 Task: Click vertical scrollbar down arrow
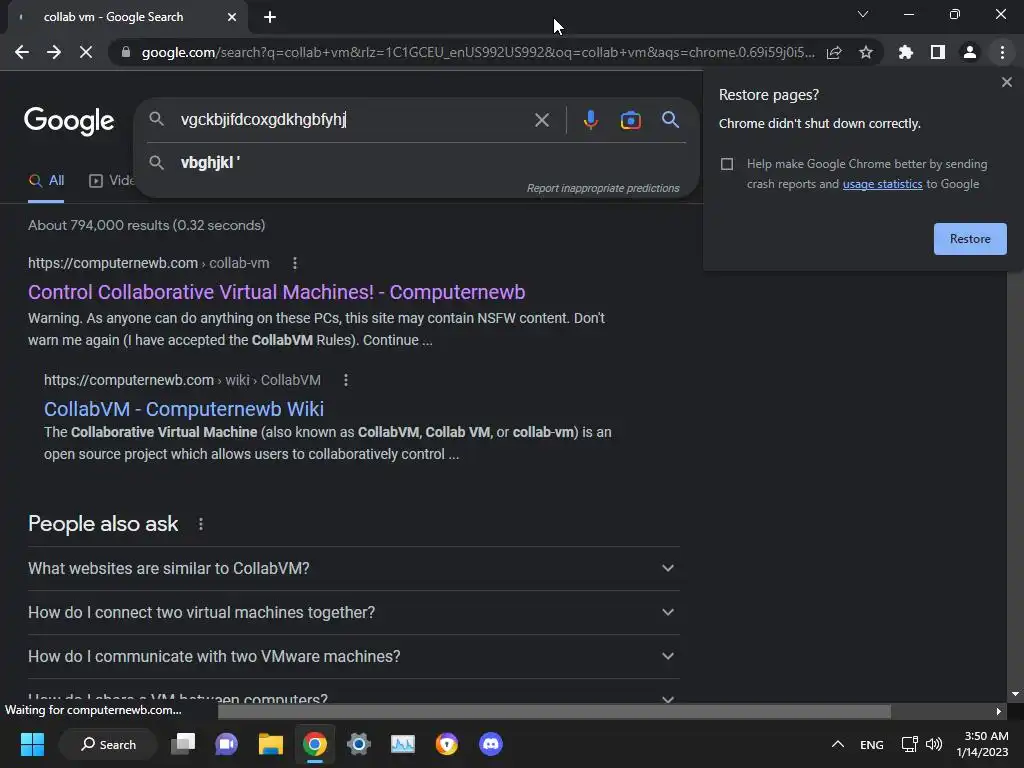coord(1015,694)
